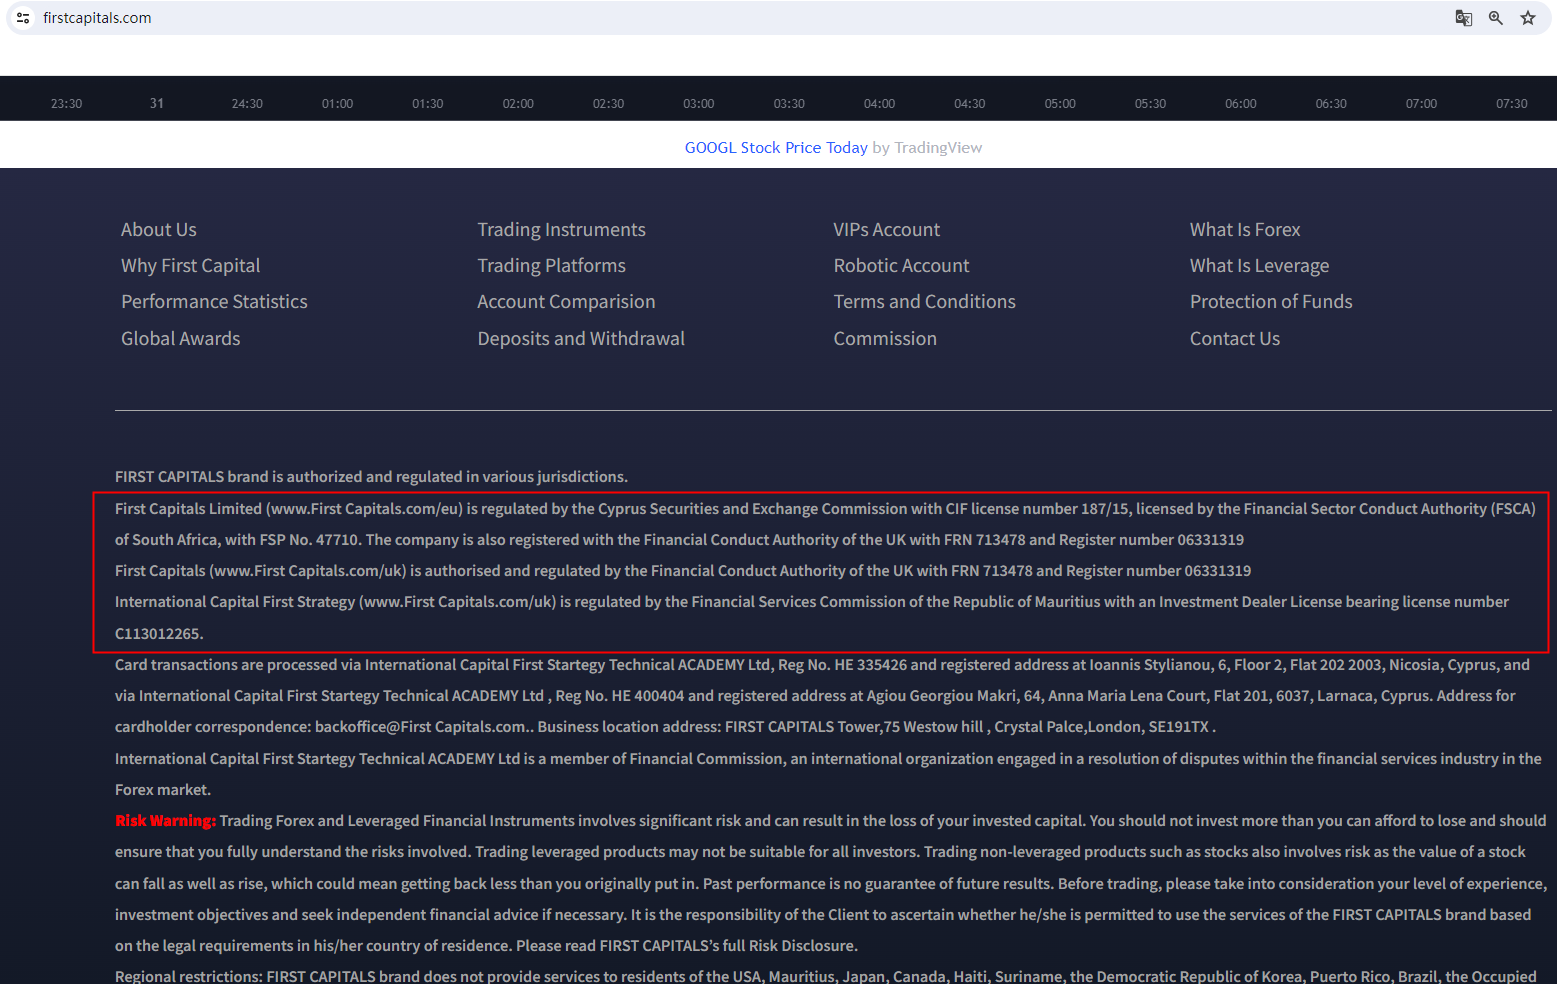Click the zoom magnifier icon
This screenshot has height=984, width=1557.
[1496, 18]
